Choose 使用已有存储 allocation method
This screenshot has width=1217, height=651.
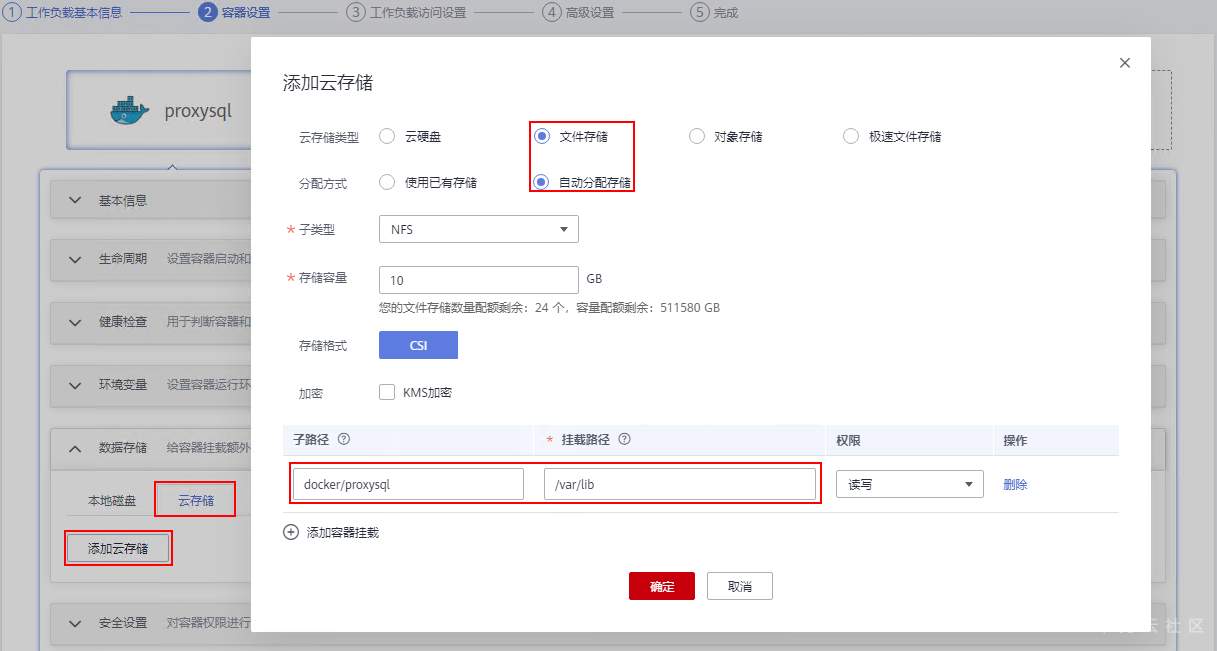(387, 182)
